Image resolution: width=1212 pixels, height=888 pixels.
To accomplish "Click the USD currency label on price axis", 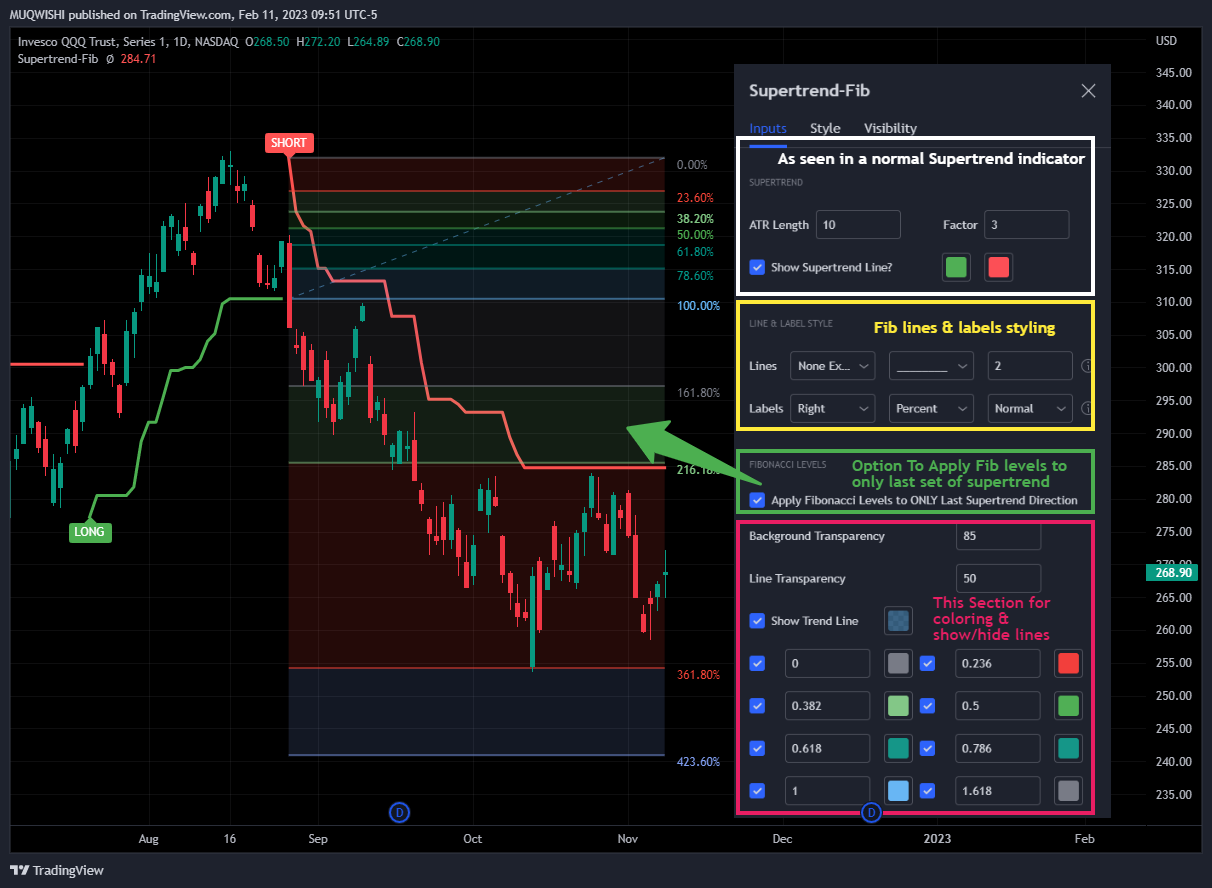I will (1166, 41).
